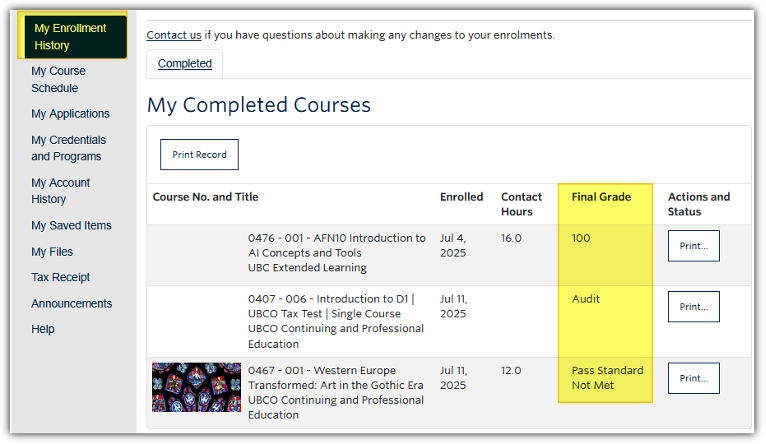The width and height of the screenshot is (766, 444).
Task: Open the AFN10 Introduction to AI course title
Action: (336, 246)
